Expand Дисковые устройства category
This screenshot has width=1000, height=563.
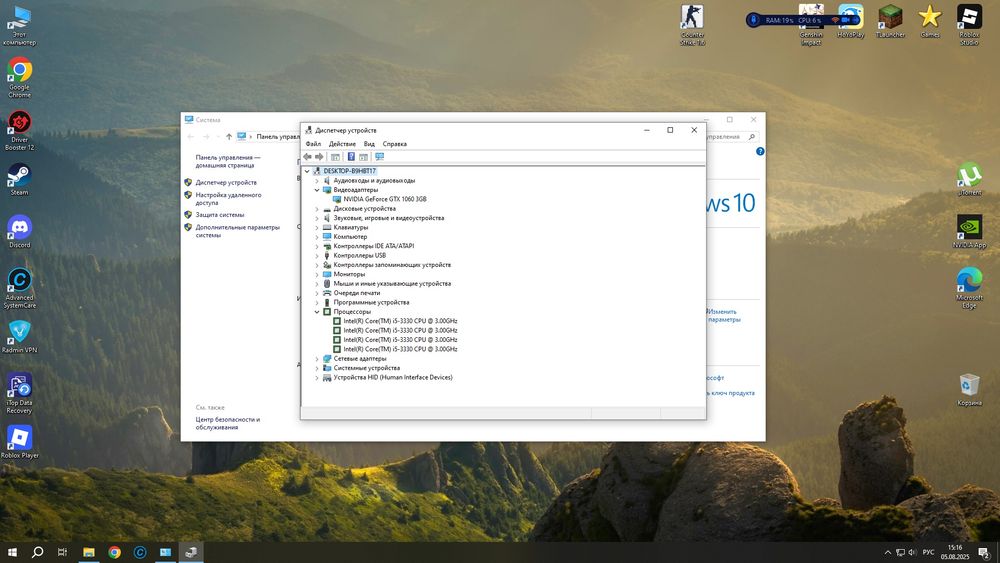[x=317, y=208]
